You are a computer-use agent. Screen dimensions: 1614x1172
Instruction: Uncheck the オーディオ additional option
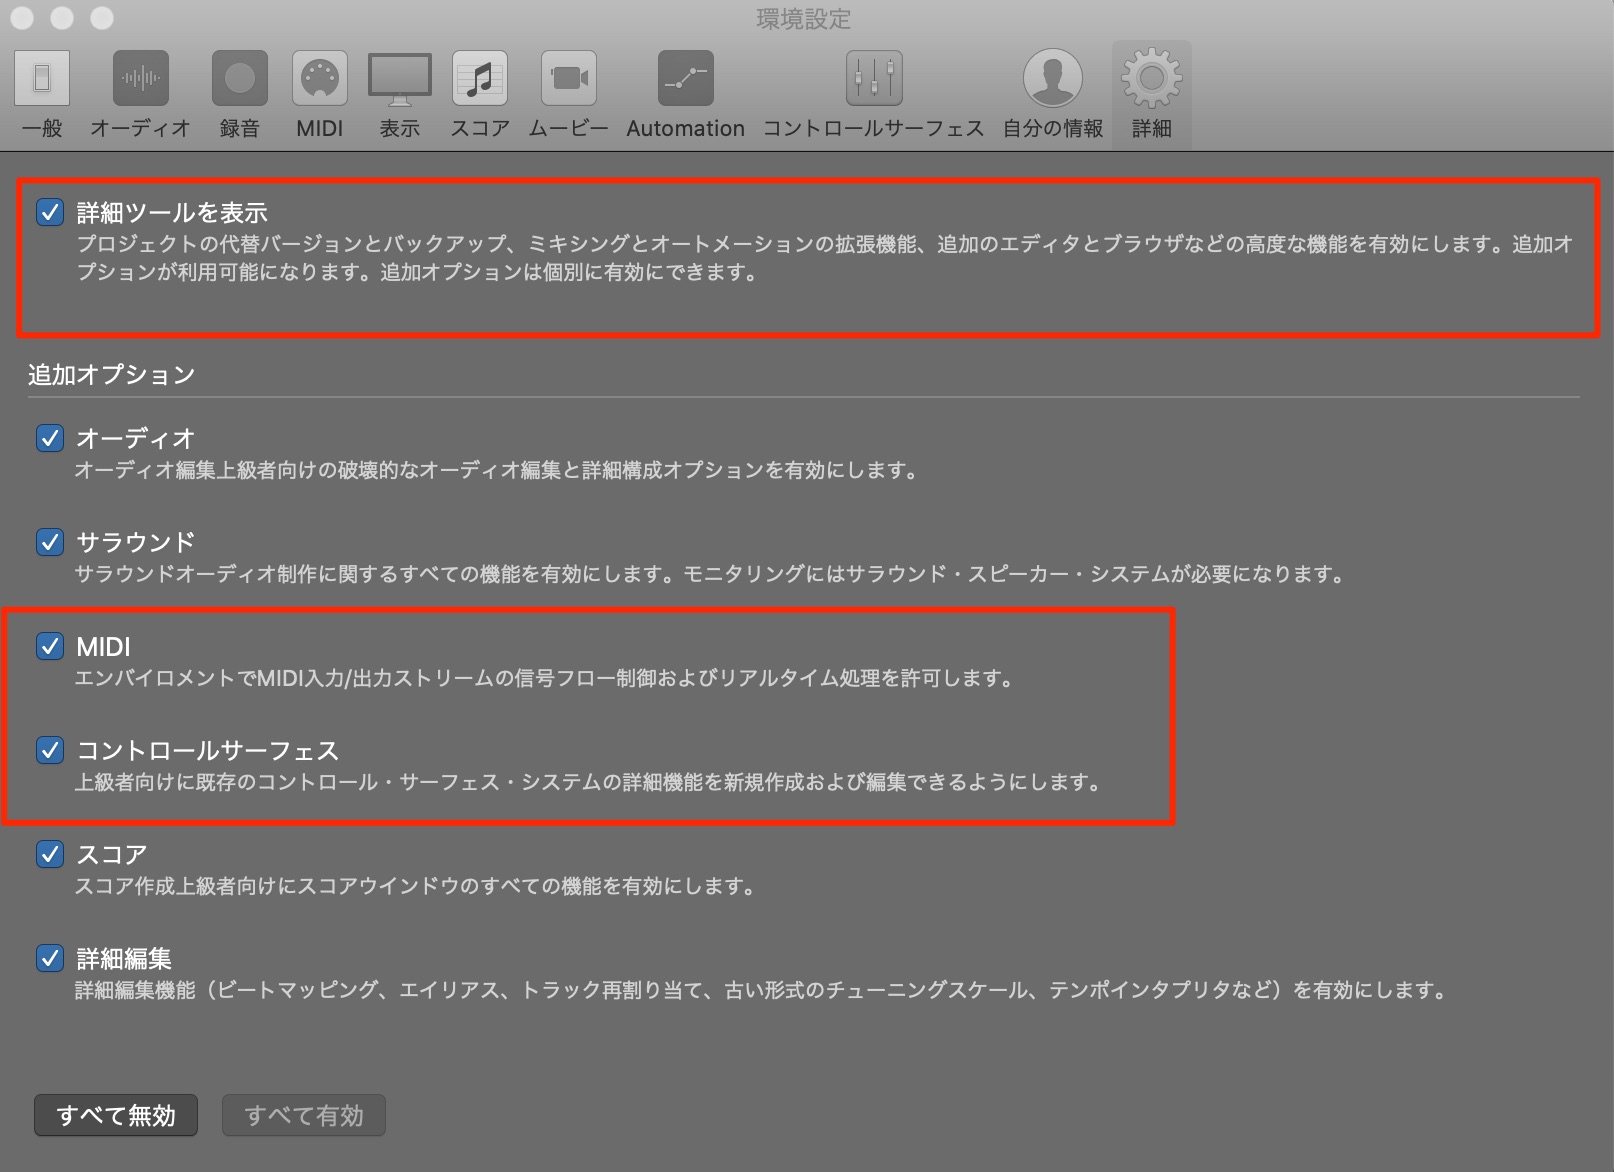[50, 438]
